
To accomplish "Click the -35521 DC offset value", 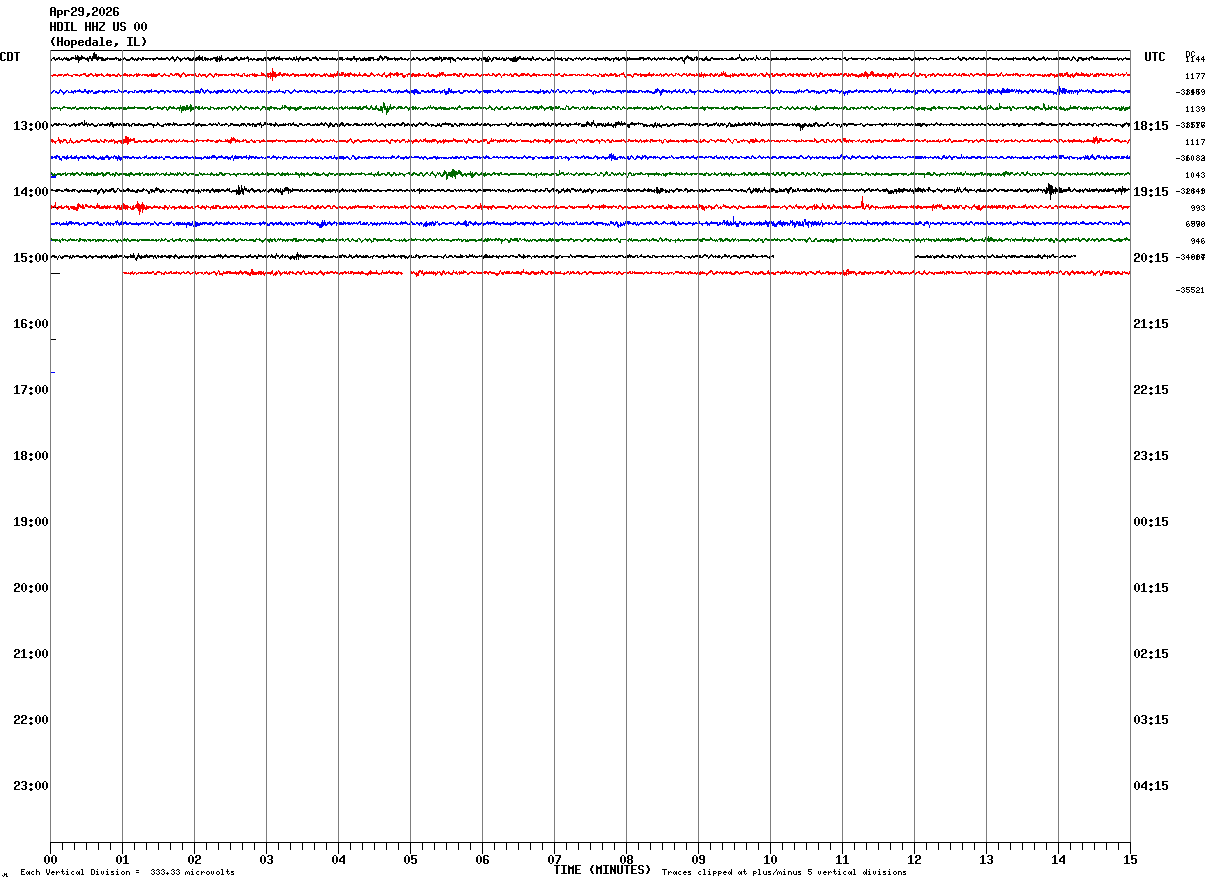I will pos(1190,290).
